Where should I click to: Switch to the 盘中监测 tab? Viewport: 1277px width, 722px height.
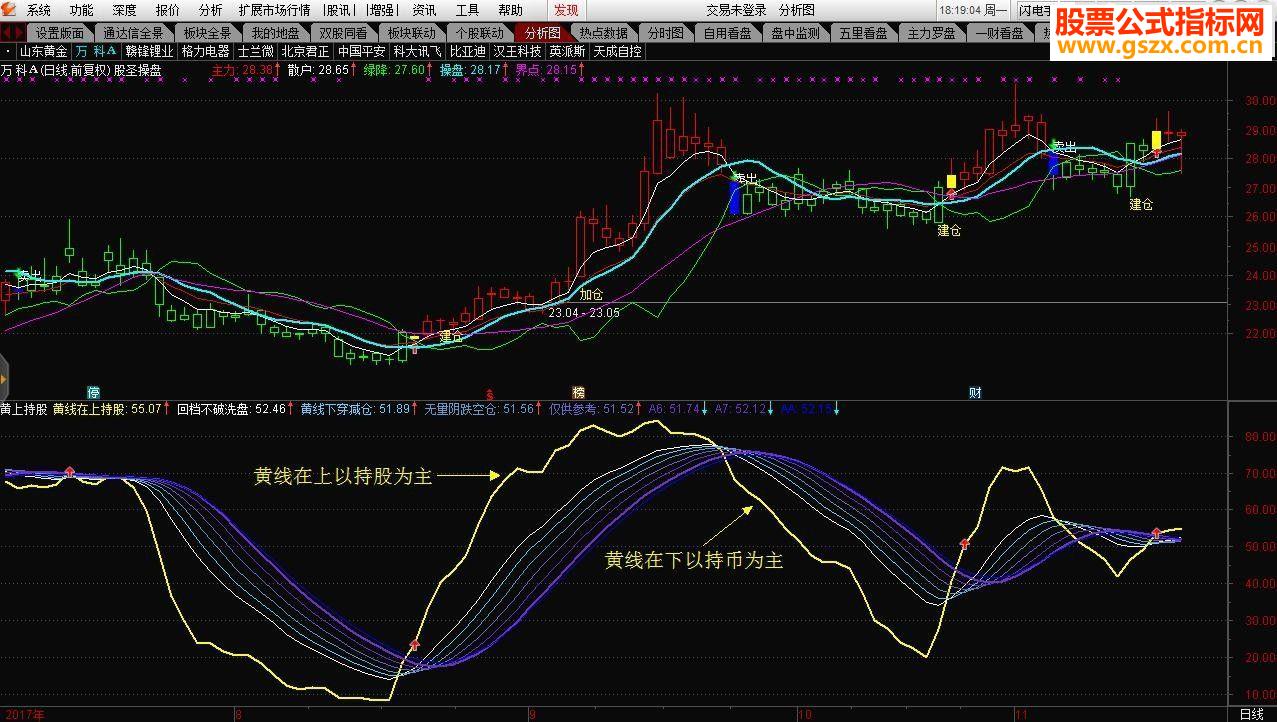click(x=796, y=32)
